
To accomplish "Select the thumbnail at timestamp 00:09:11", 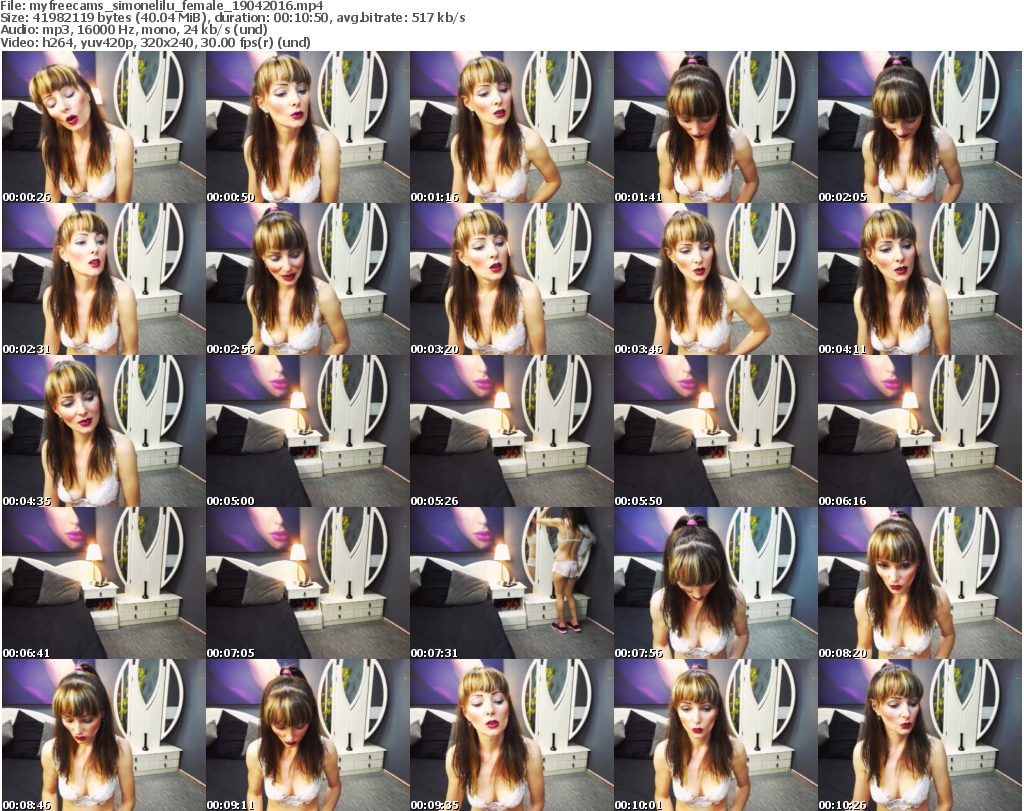I will click(x=308, y=735).
